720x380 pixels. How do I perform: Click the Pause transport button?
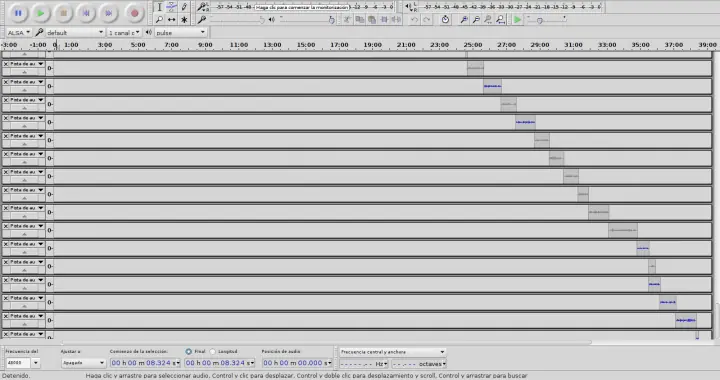pos(18,13)
